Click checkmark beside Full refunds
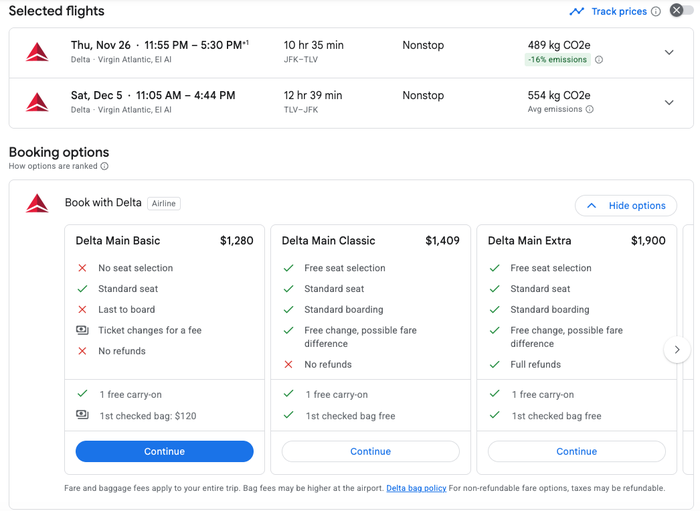 [494, 364]
